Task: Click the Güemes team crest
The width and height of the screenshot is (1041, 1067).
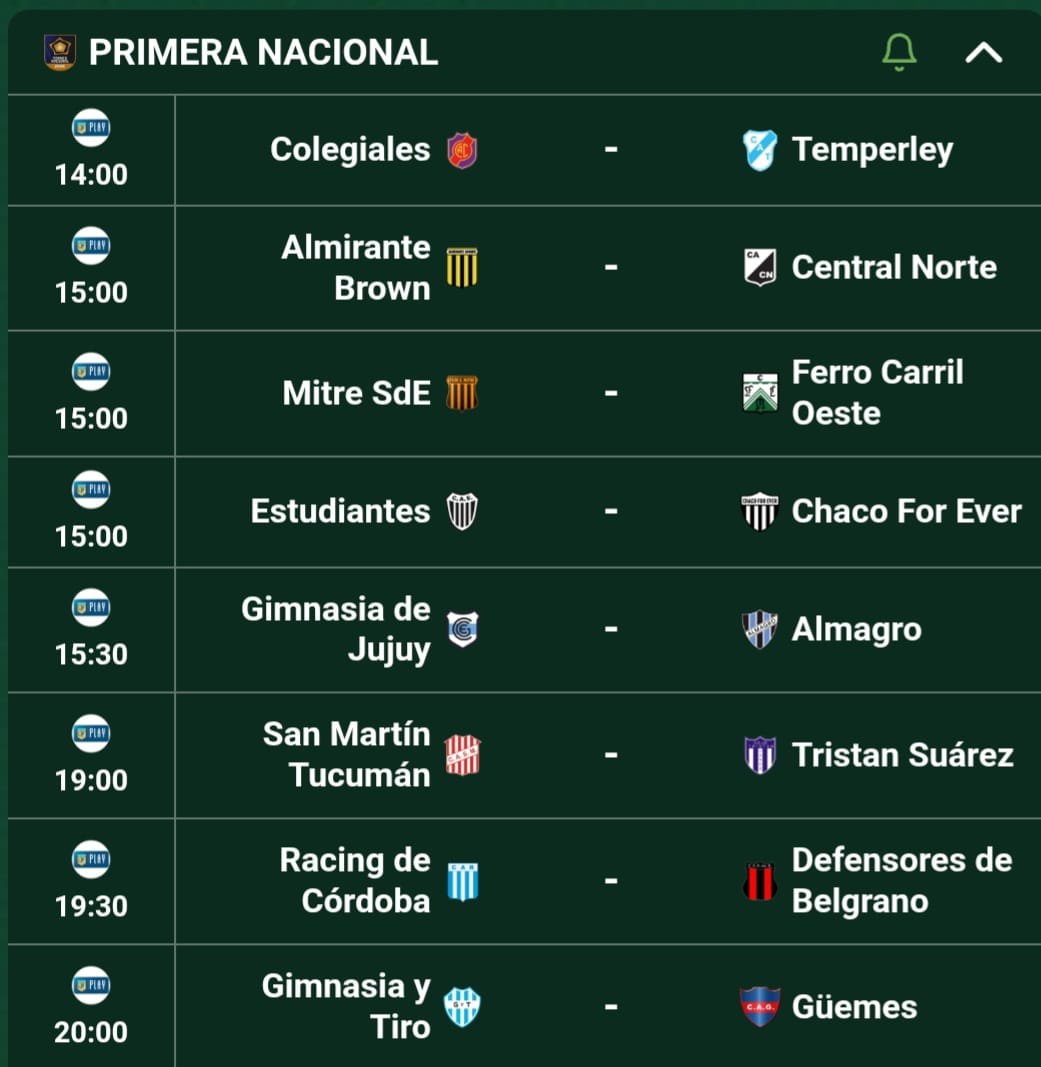Action: (760, 1006)
